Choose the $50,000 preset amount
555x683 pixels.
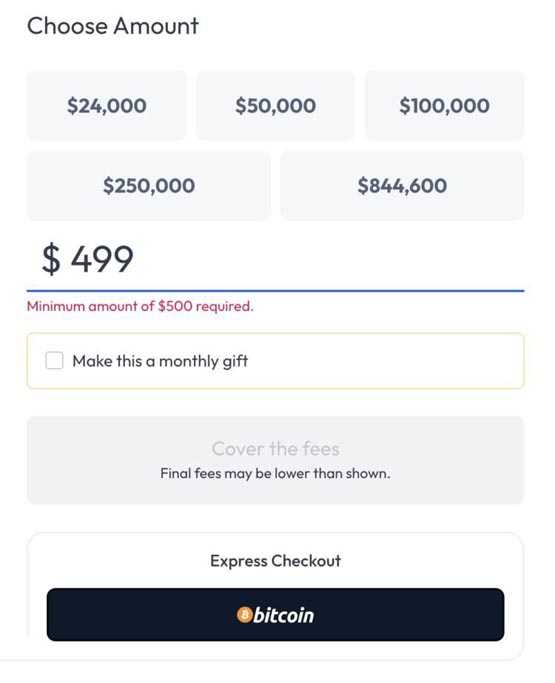pyautogui.click(x=275, y=105)
